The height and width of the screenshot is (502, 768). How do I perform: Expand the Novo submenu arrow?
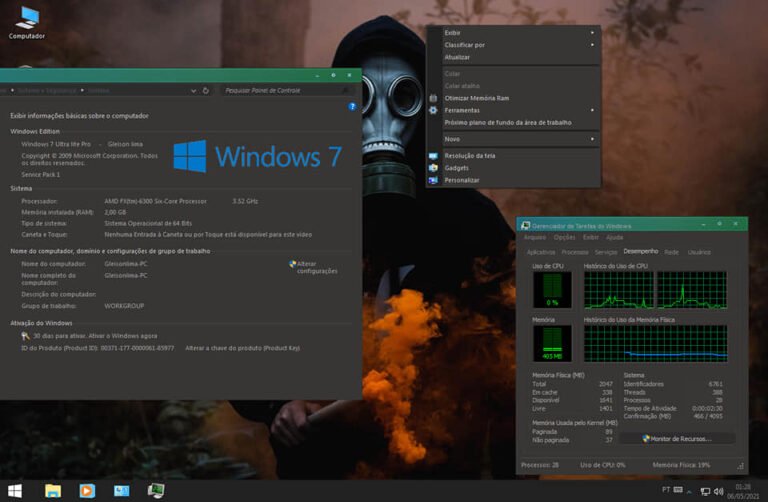point(592,139)
